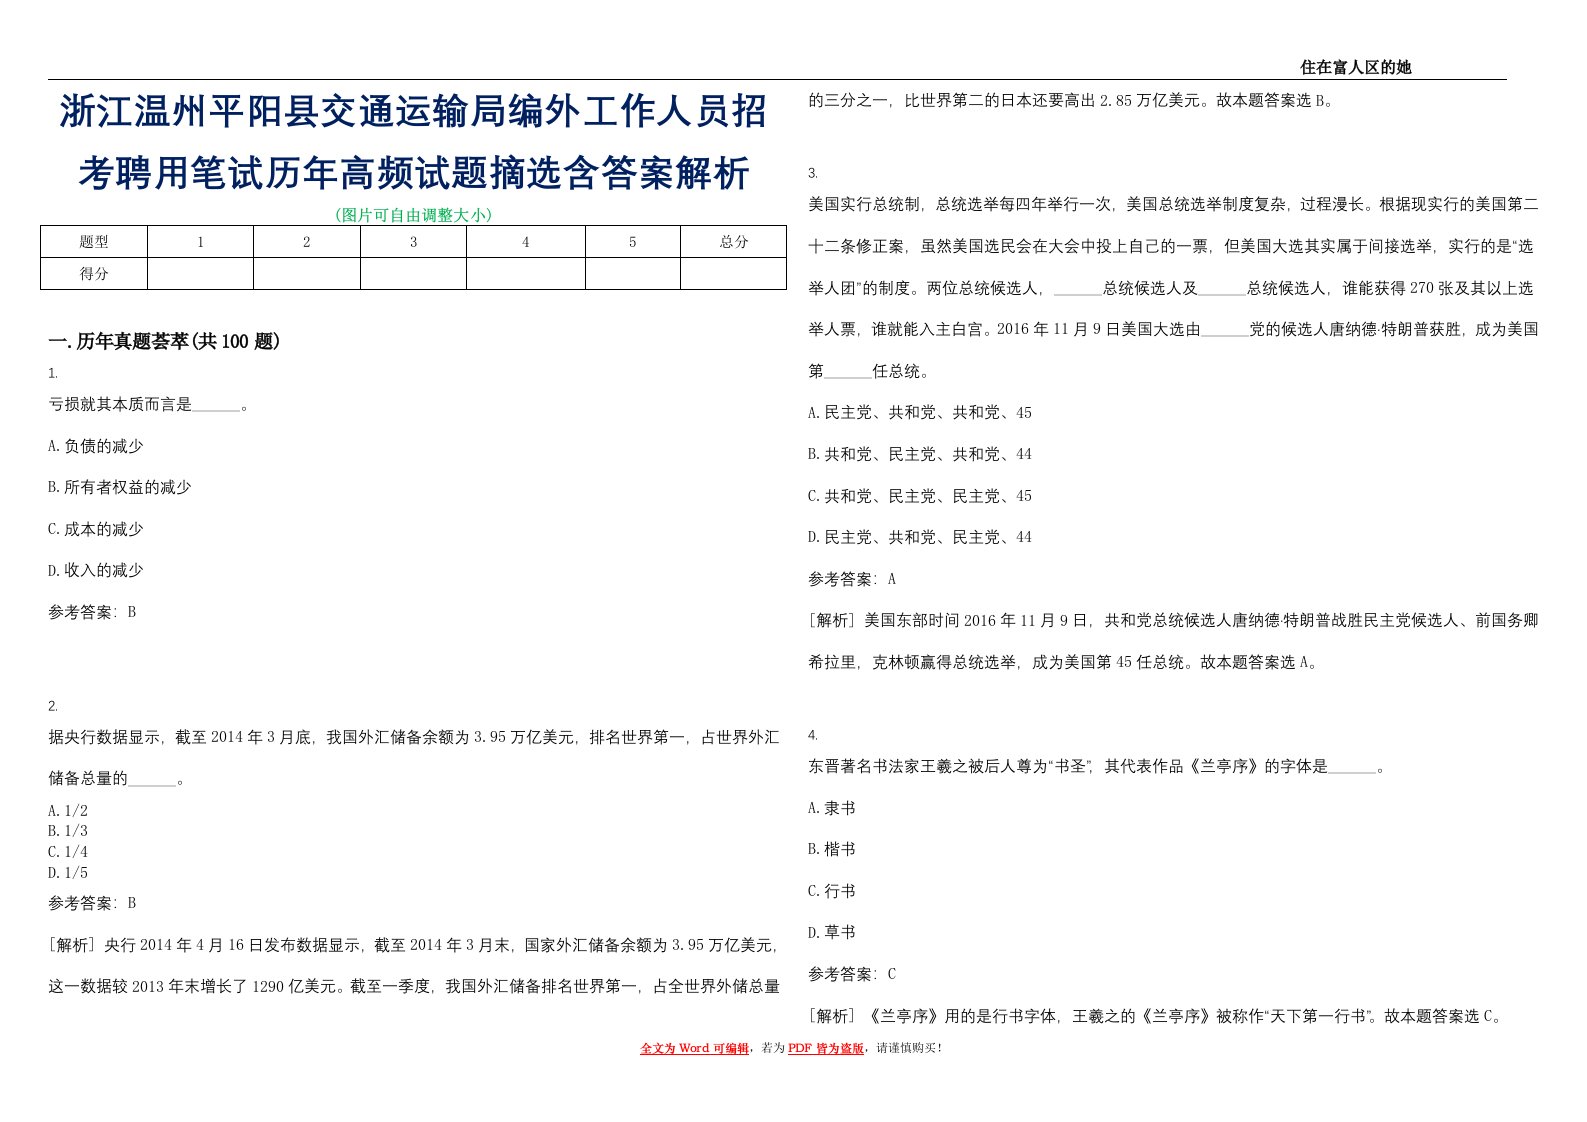Click option 'C.行书'
1587x1122 pixels.
832,891
